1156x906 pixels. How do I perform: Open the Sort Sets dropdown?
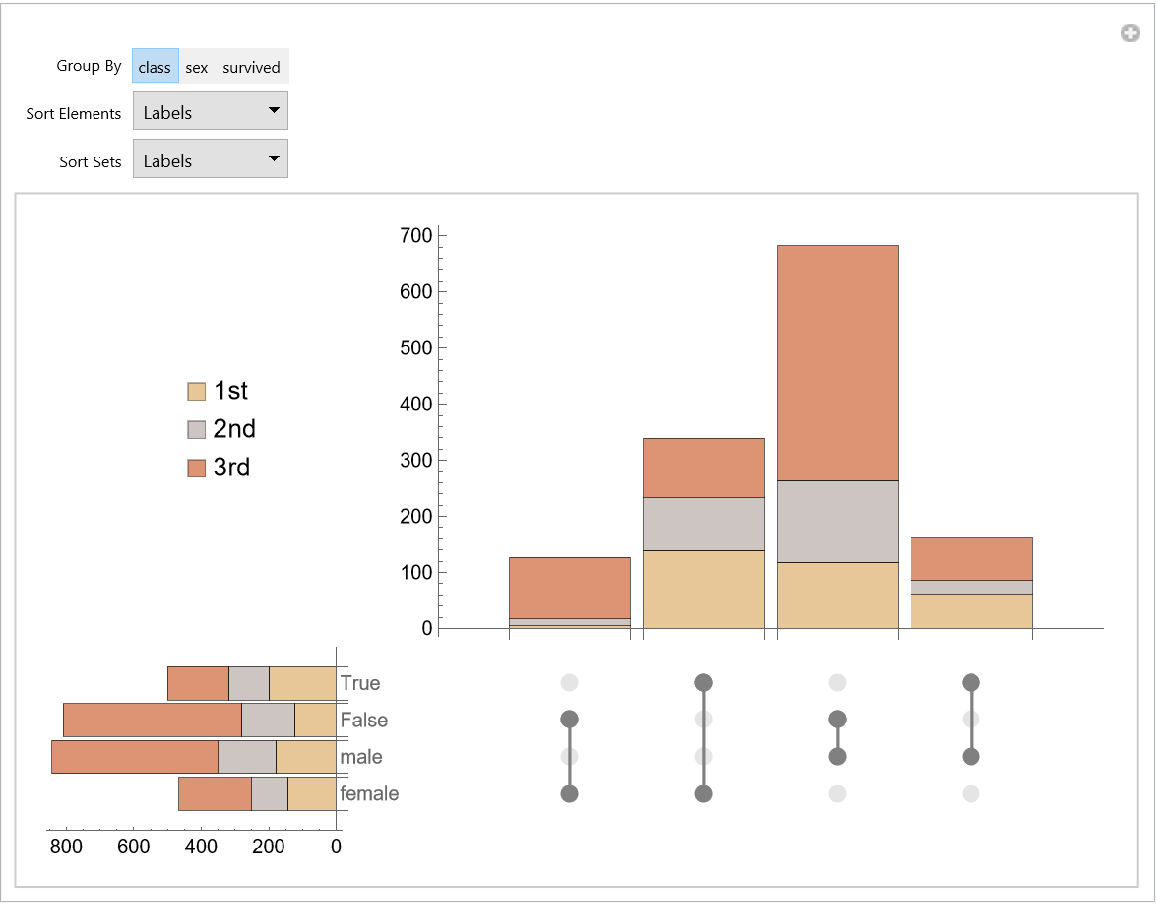pyautogui.click(x=210, y=160)
